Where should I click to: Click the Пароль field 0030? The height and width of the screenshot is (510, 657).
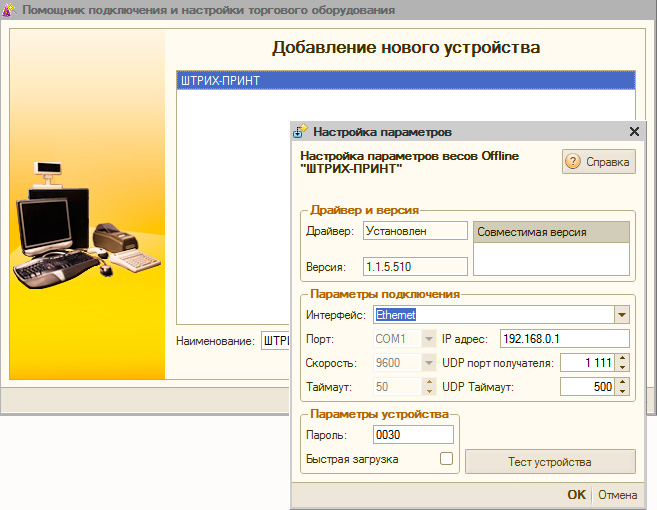click(x=413, y=435)
